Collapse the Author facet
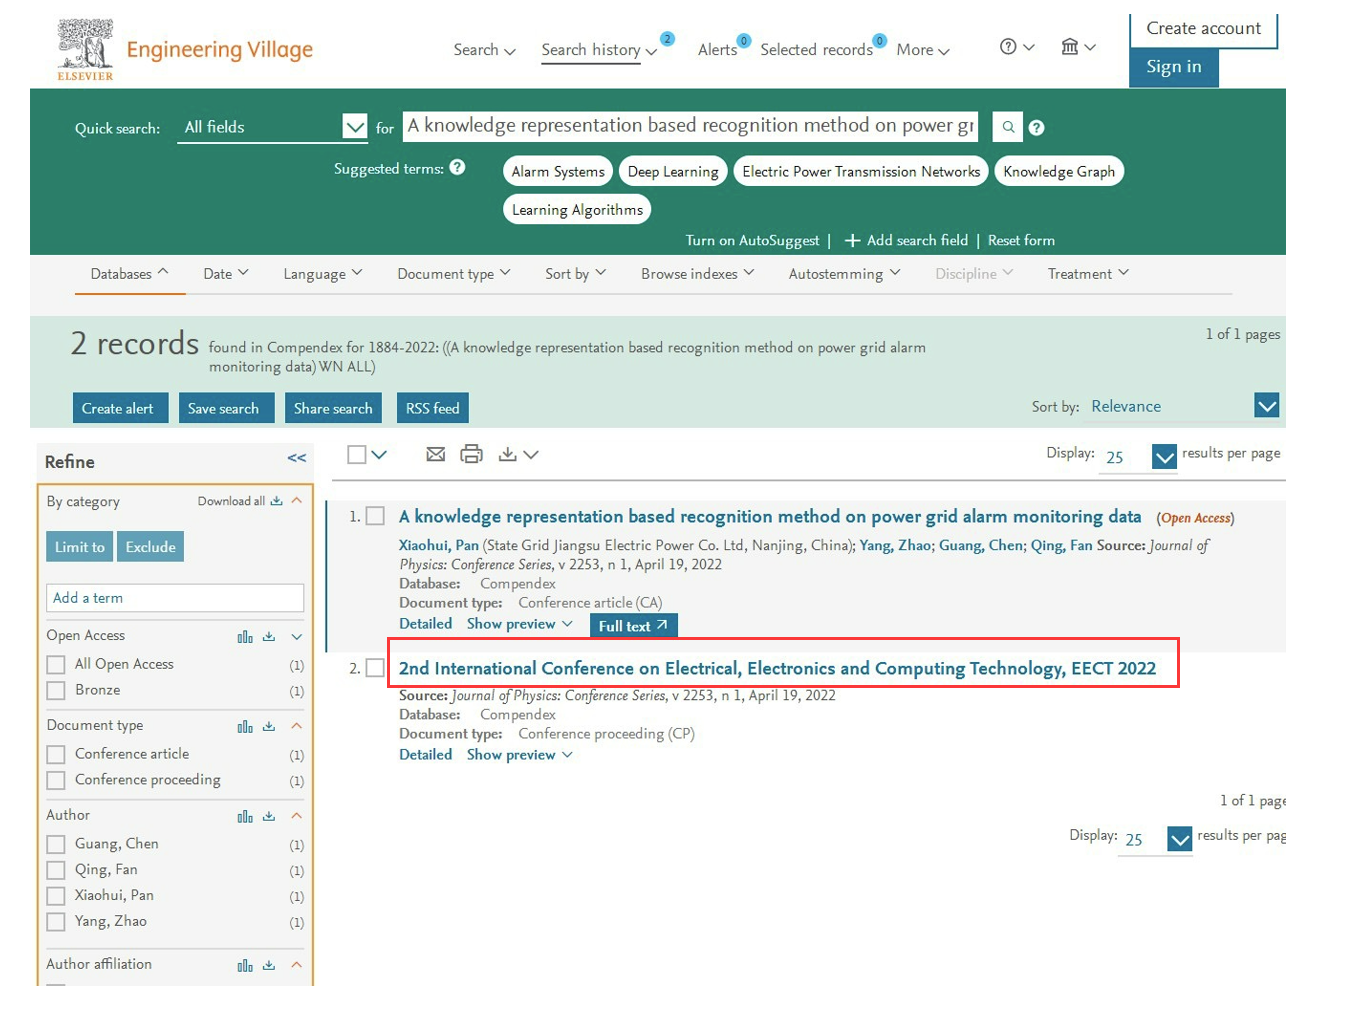 [x=296, y=816]
